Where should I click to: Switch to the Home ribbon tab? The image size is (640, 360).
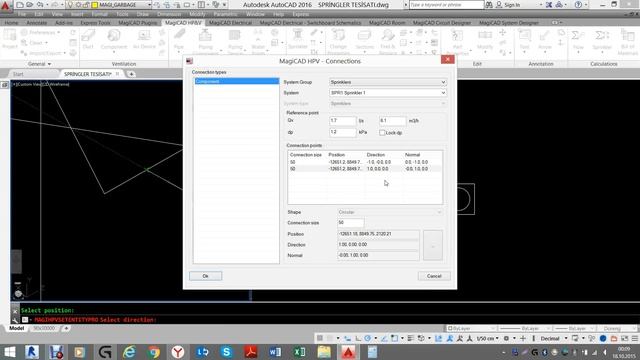11,23
